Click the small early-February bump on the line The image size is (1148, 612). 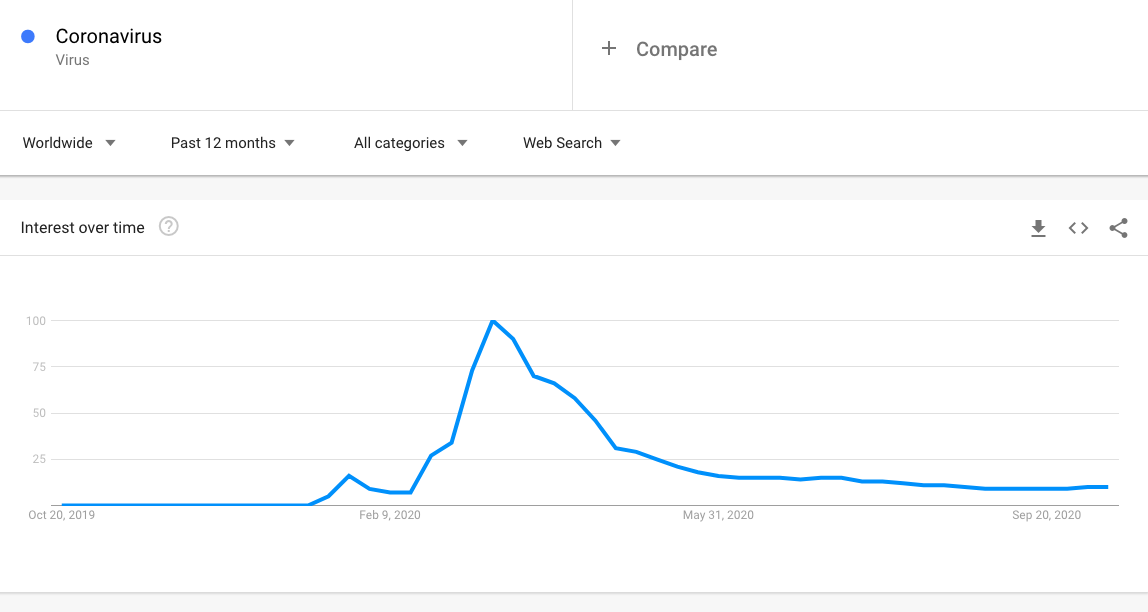click(x=349, y=476)
